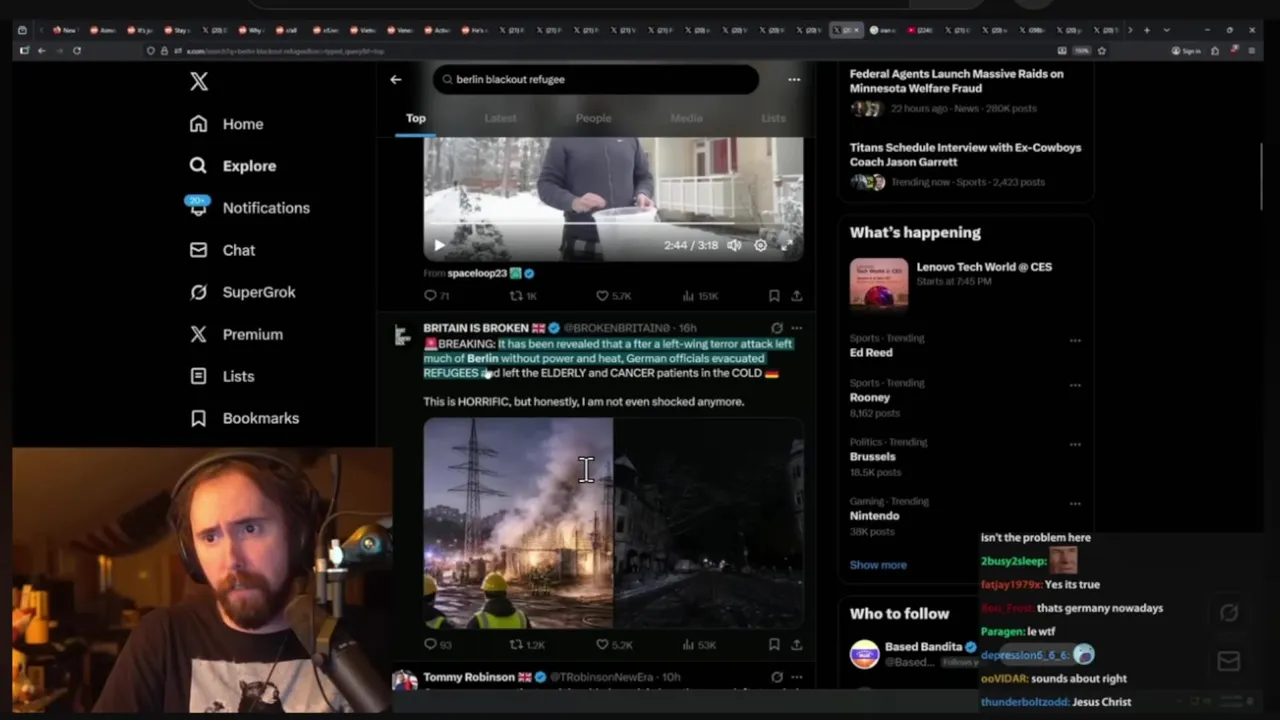Switch to the Lists search tab
The image size is (1280, 720).
coord(773,118)
